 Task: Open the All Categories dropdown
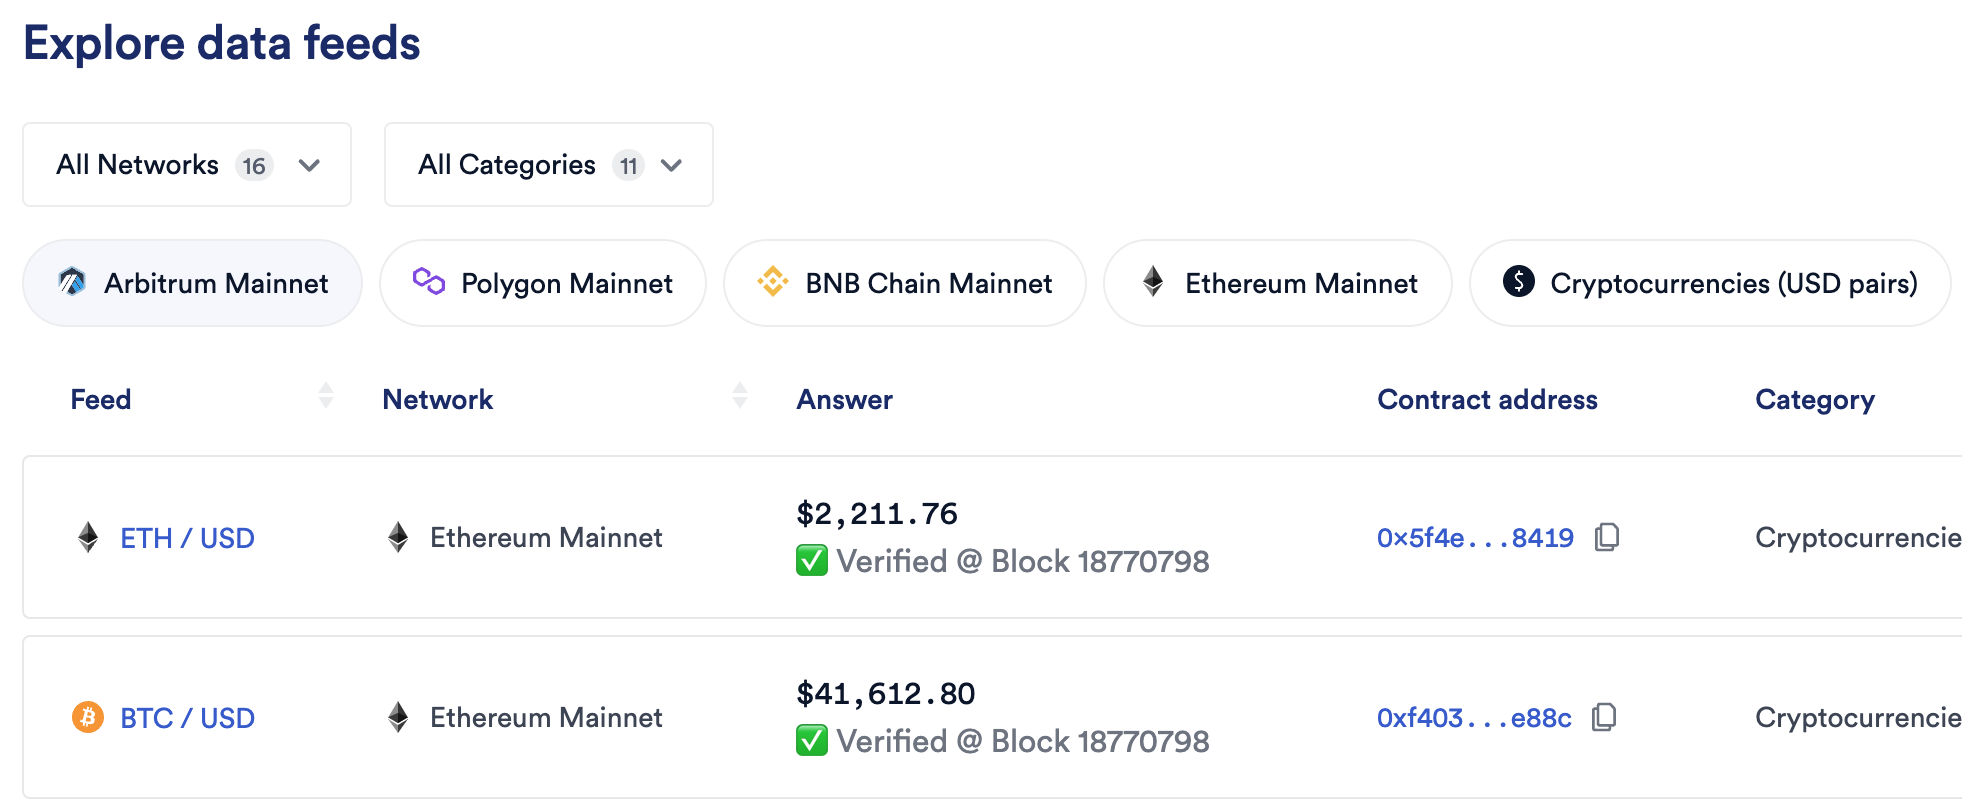click(x=549, y=165)
